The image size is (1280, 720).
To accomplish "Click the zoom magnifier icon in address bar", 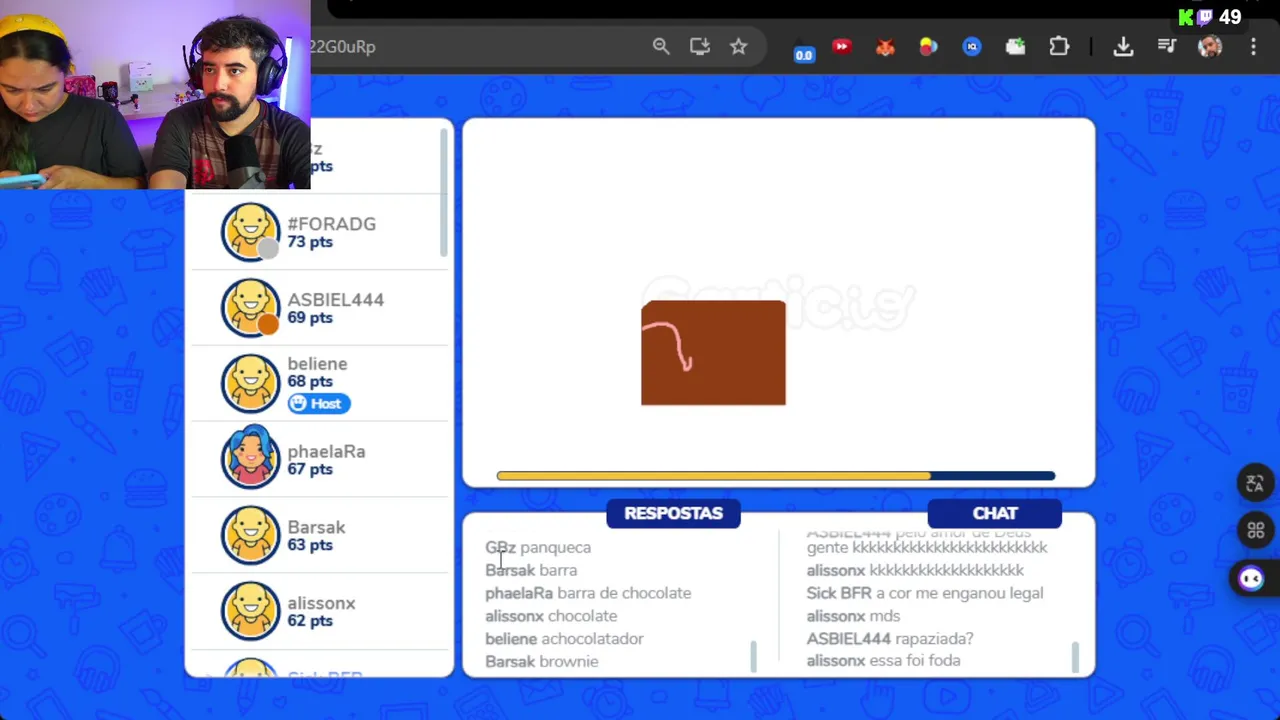I will point(661,46).
